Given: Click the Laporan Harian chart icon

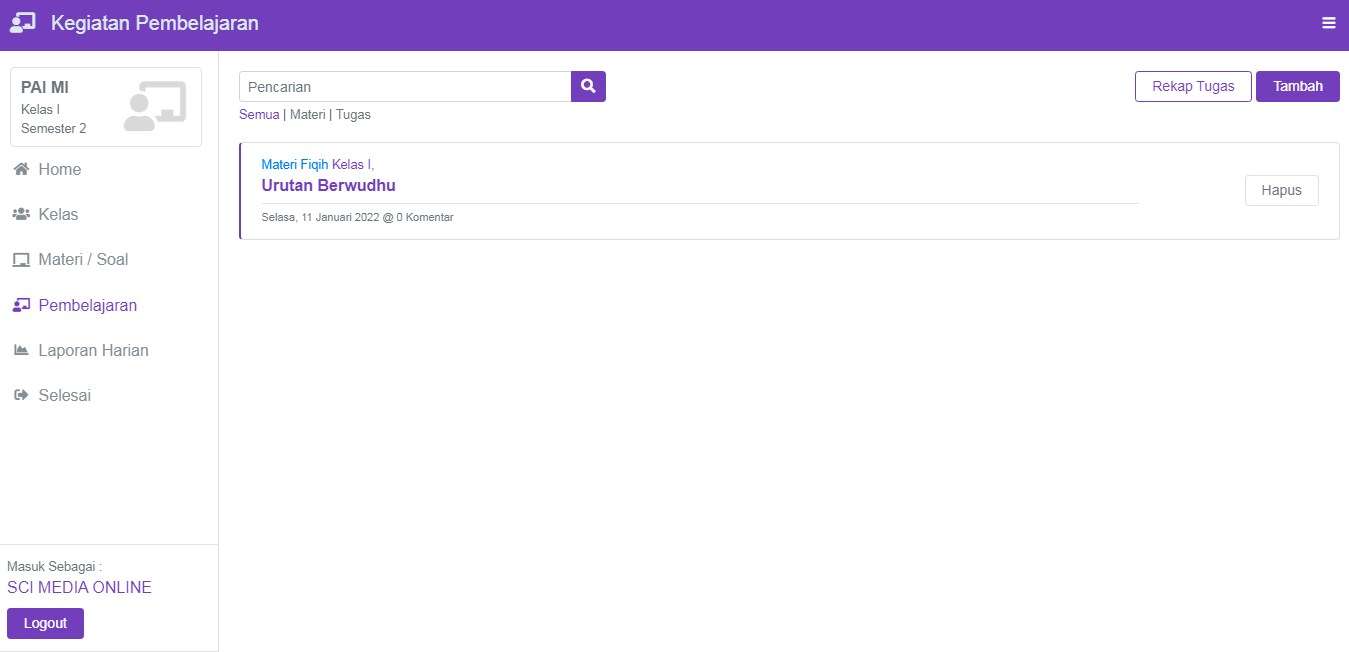Looking at the screenshot, I should pyautogui.click(x=21, y=351).
